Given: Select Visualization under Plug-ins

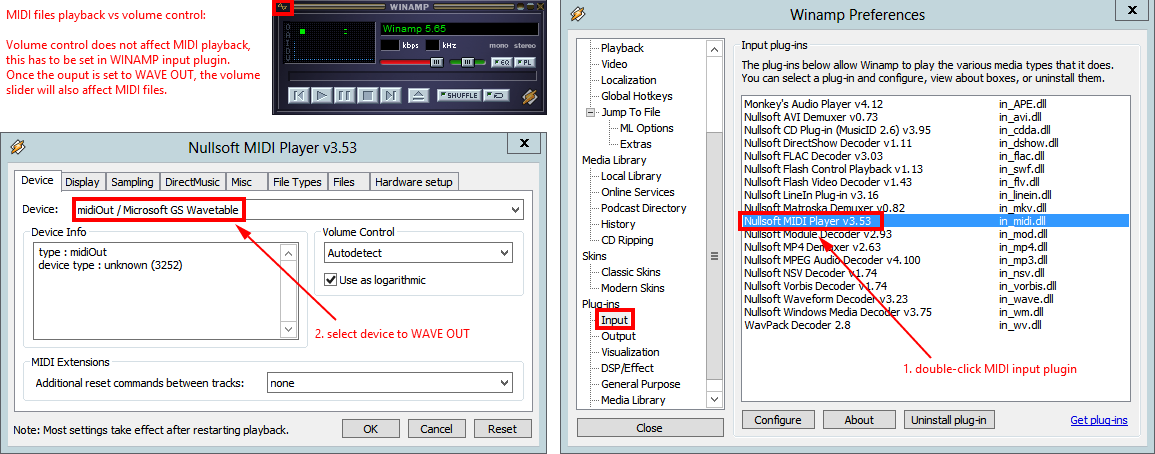Looking at the screenshot, I should (630, 352).
